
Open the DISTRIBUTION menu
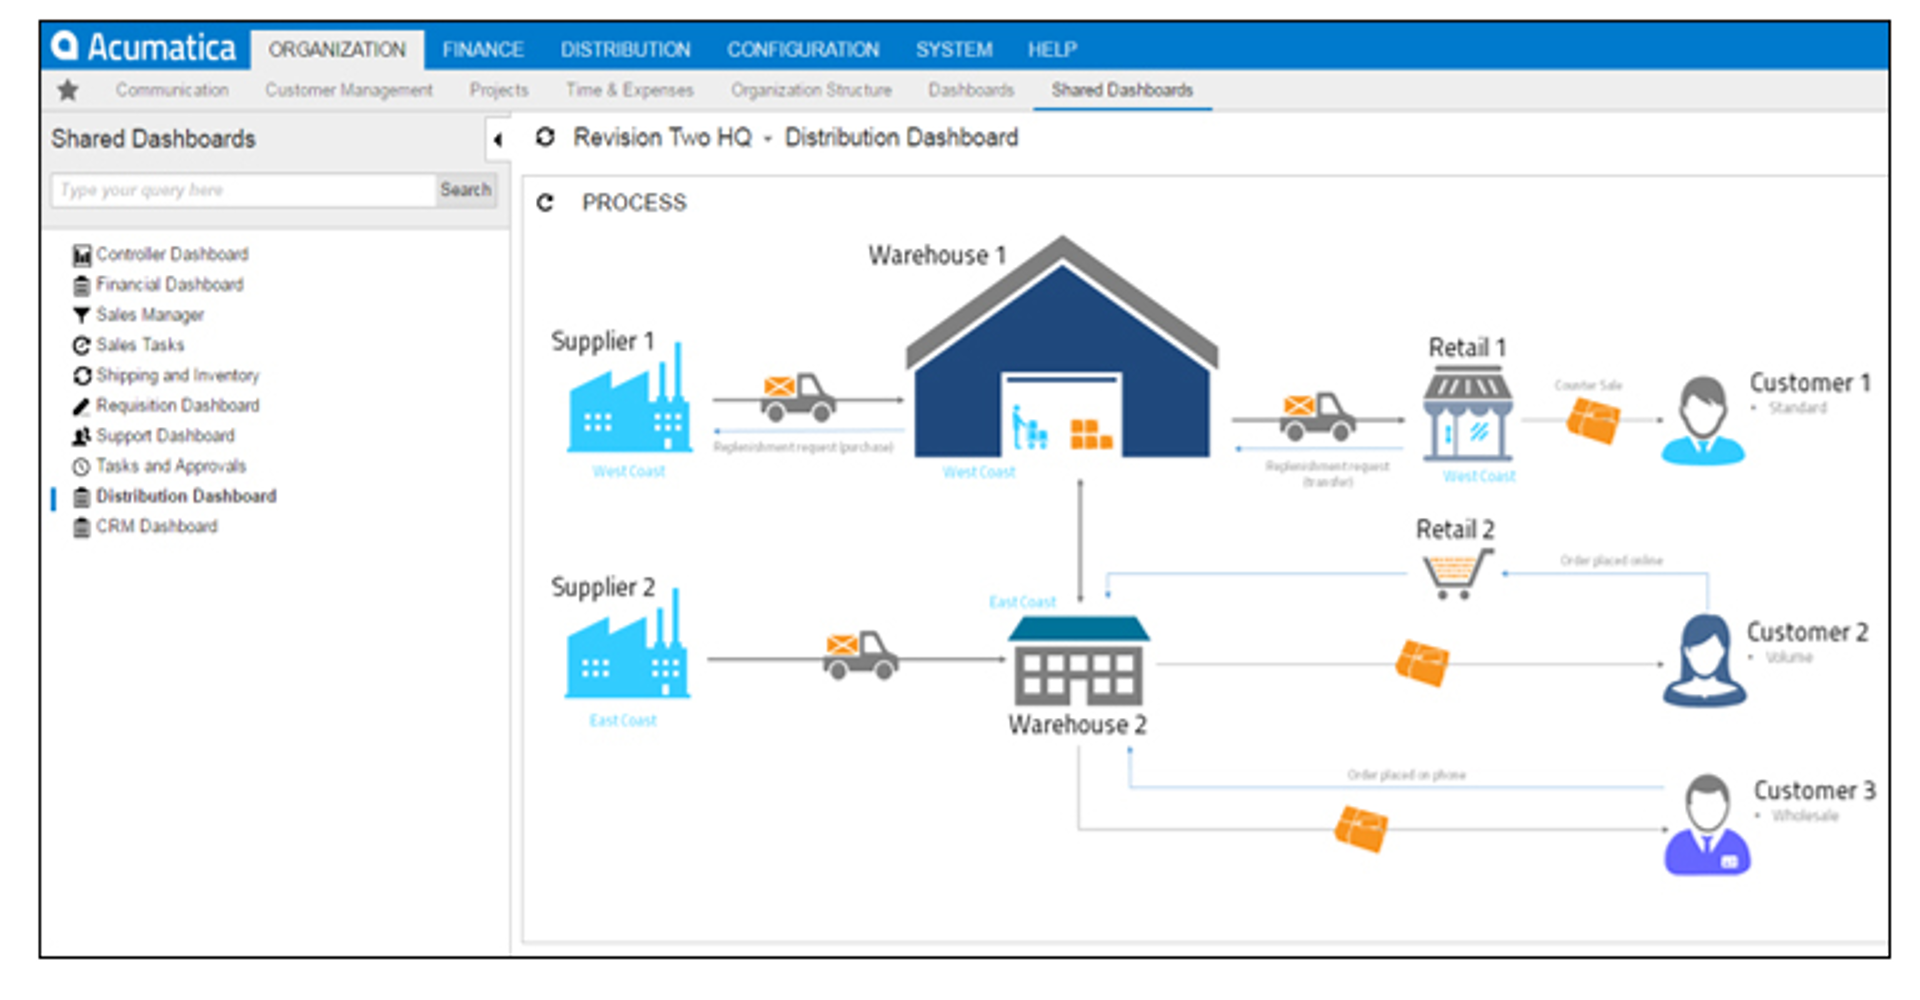(625, 49)
